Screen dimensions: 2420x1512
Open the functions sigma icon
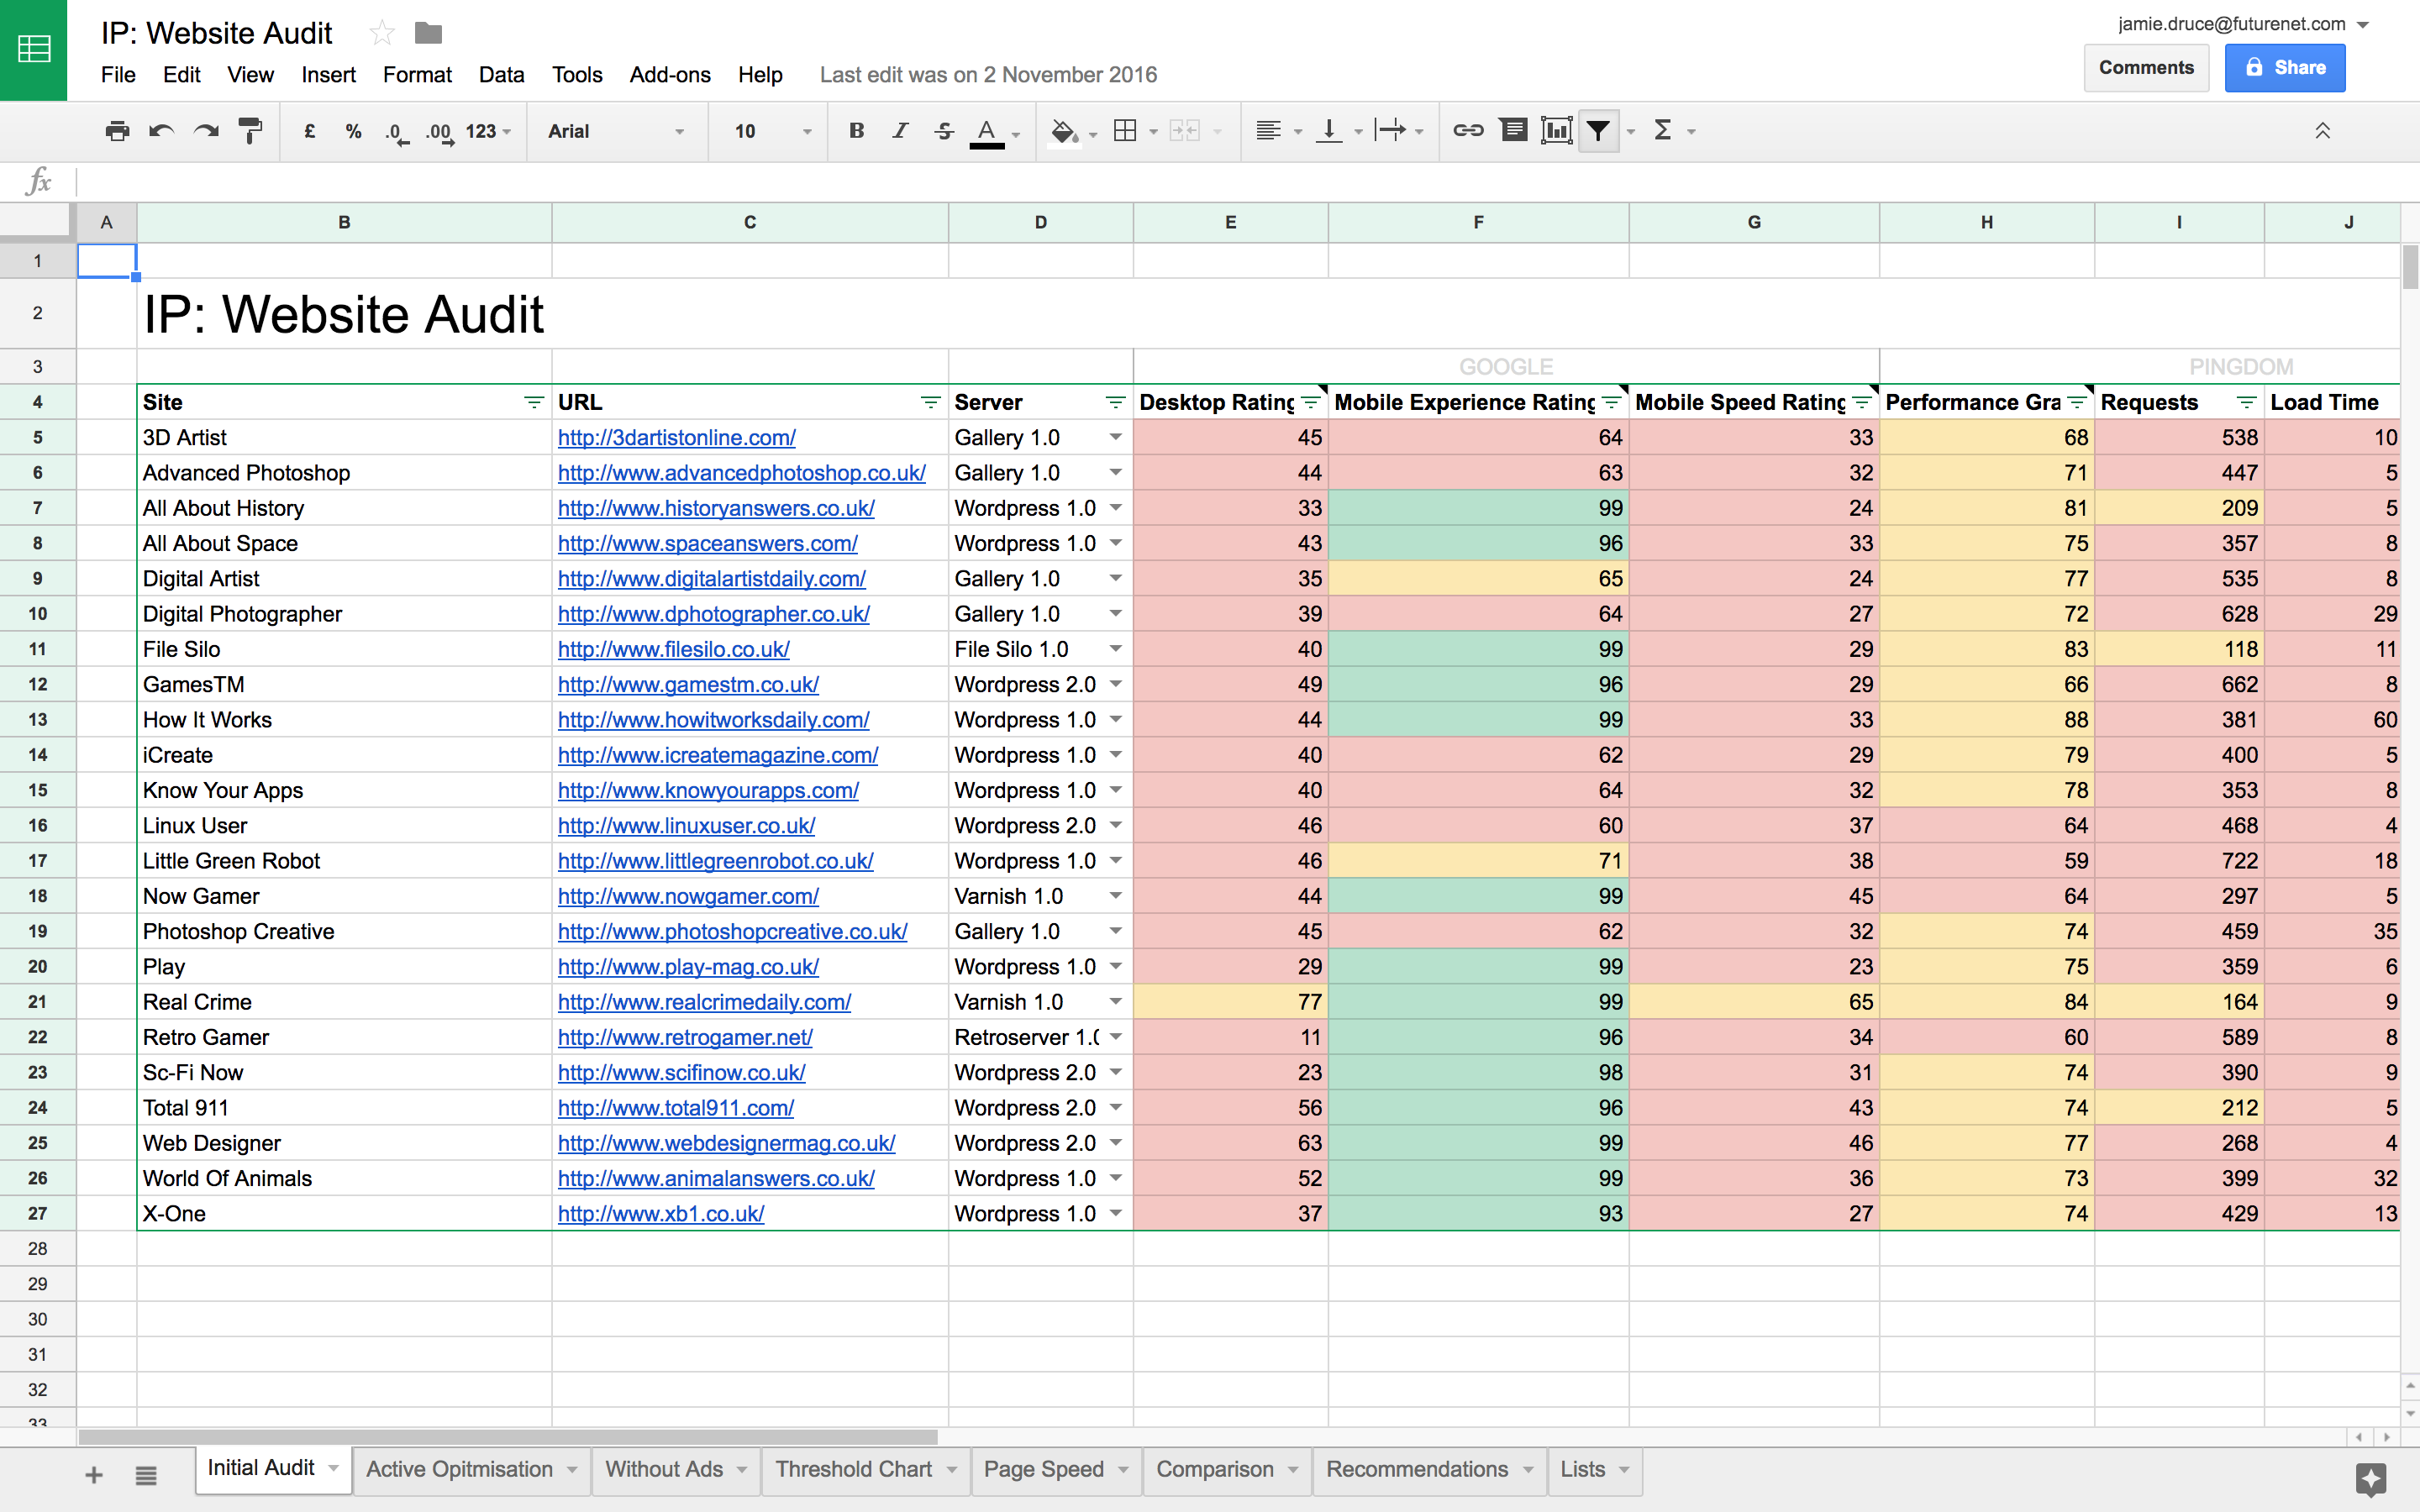click(x=1663, y=130)
